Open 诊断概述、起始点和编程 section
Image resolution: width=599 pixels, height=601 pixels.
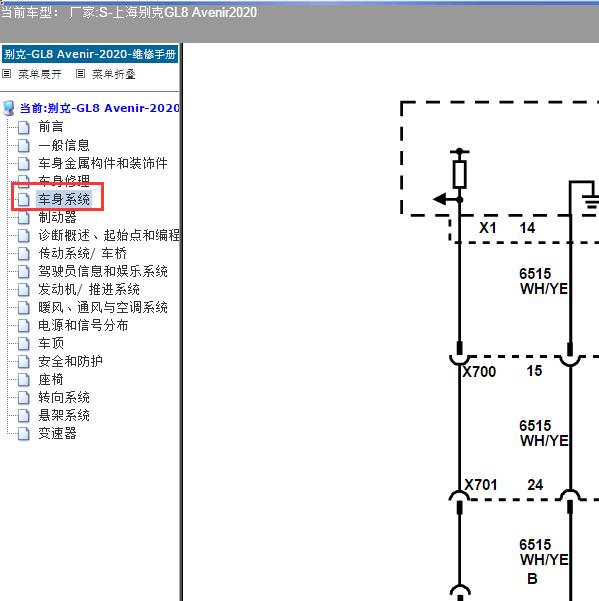click(x=109, y=235)
